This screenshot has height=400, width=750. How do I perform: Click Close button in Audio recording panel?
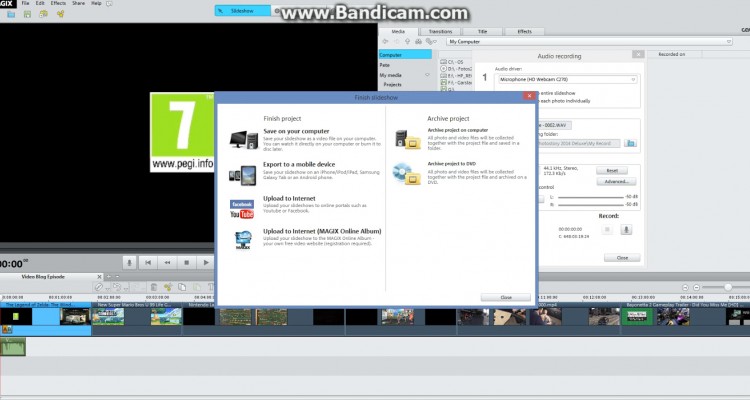tap(622, 258)
